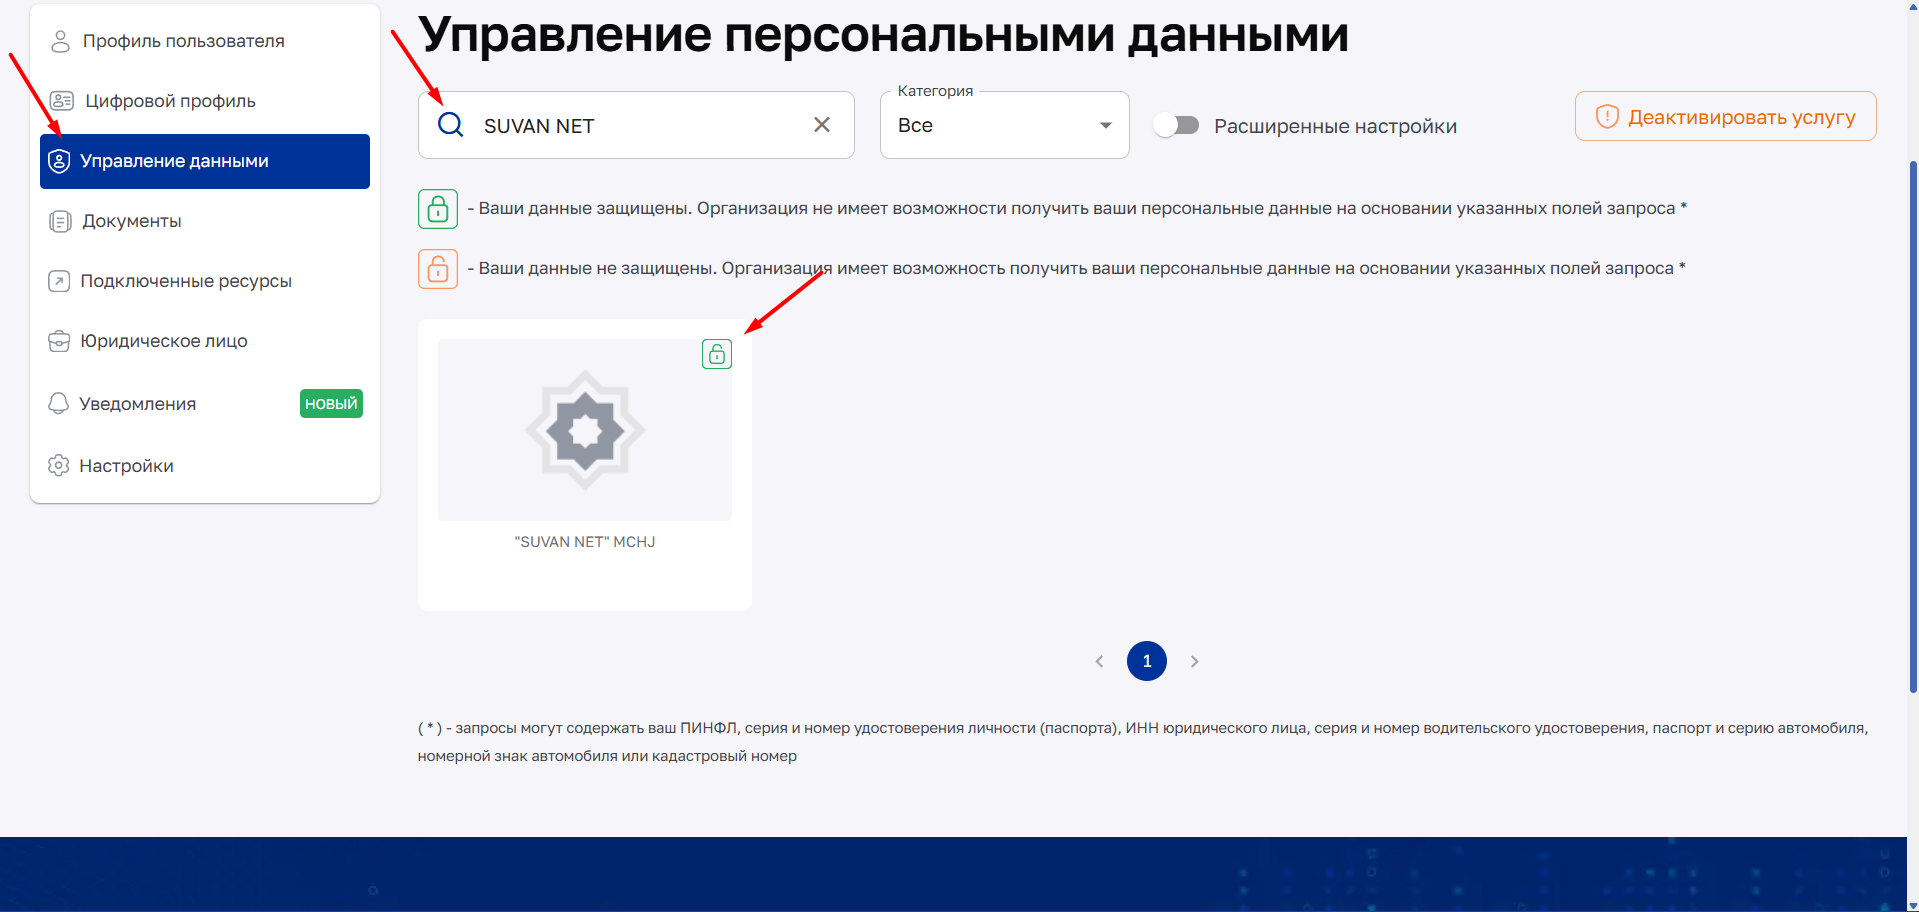Screen dimensions: 1919x912
Task: Click the Юридическое лицо briefcase icon
Action: [x=59, y=341]
